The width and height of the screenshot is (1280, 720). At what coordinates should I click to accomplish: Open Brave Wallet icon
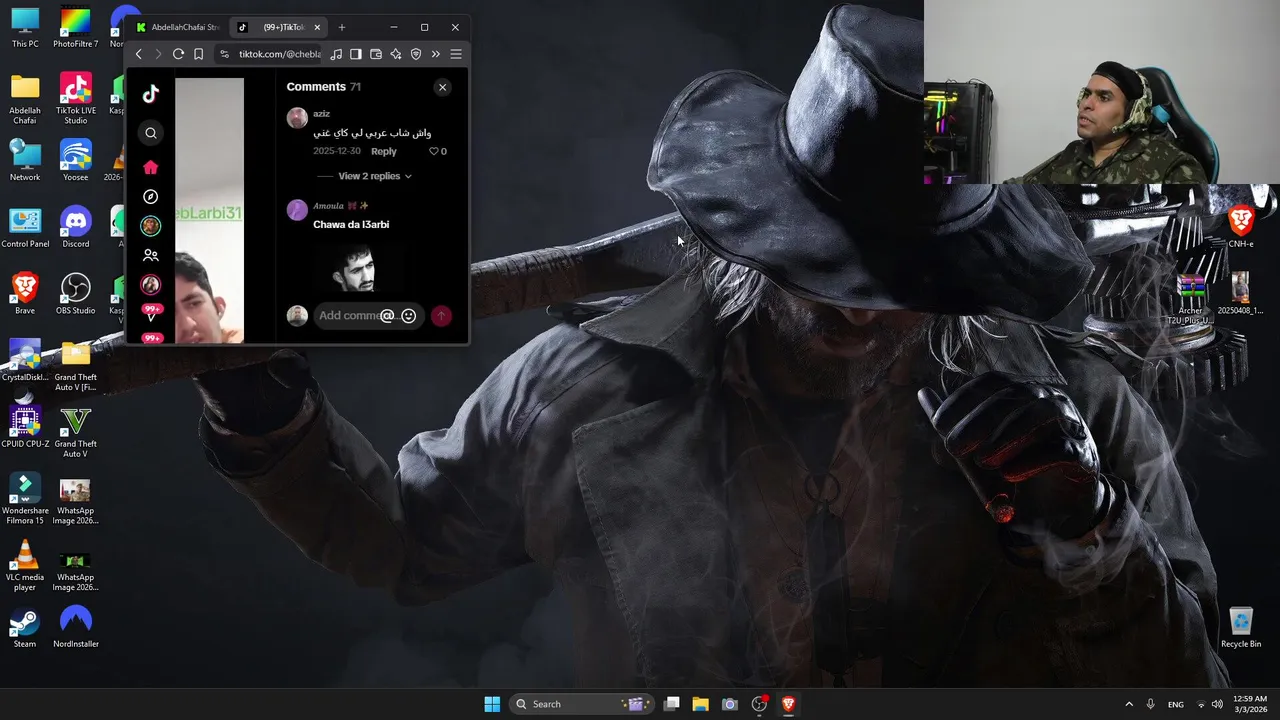coord(376,54)
